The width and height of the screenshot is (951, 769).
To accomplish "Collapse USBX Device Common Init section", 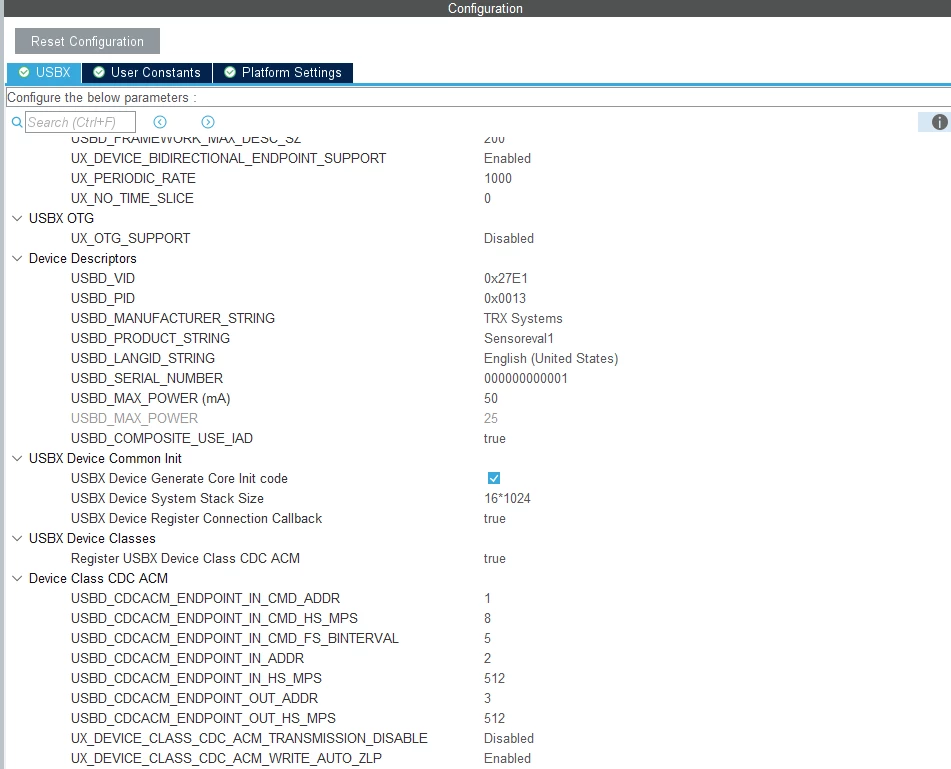I will 17,458.
